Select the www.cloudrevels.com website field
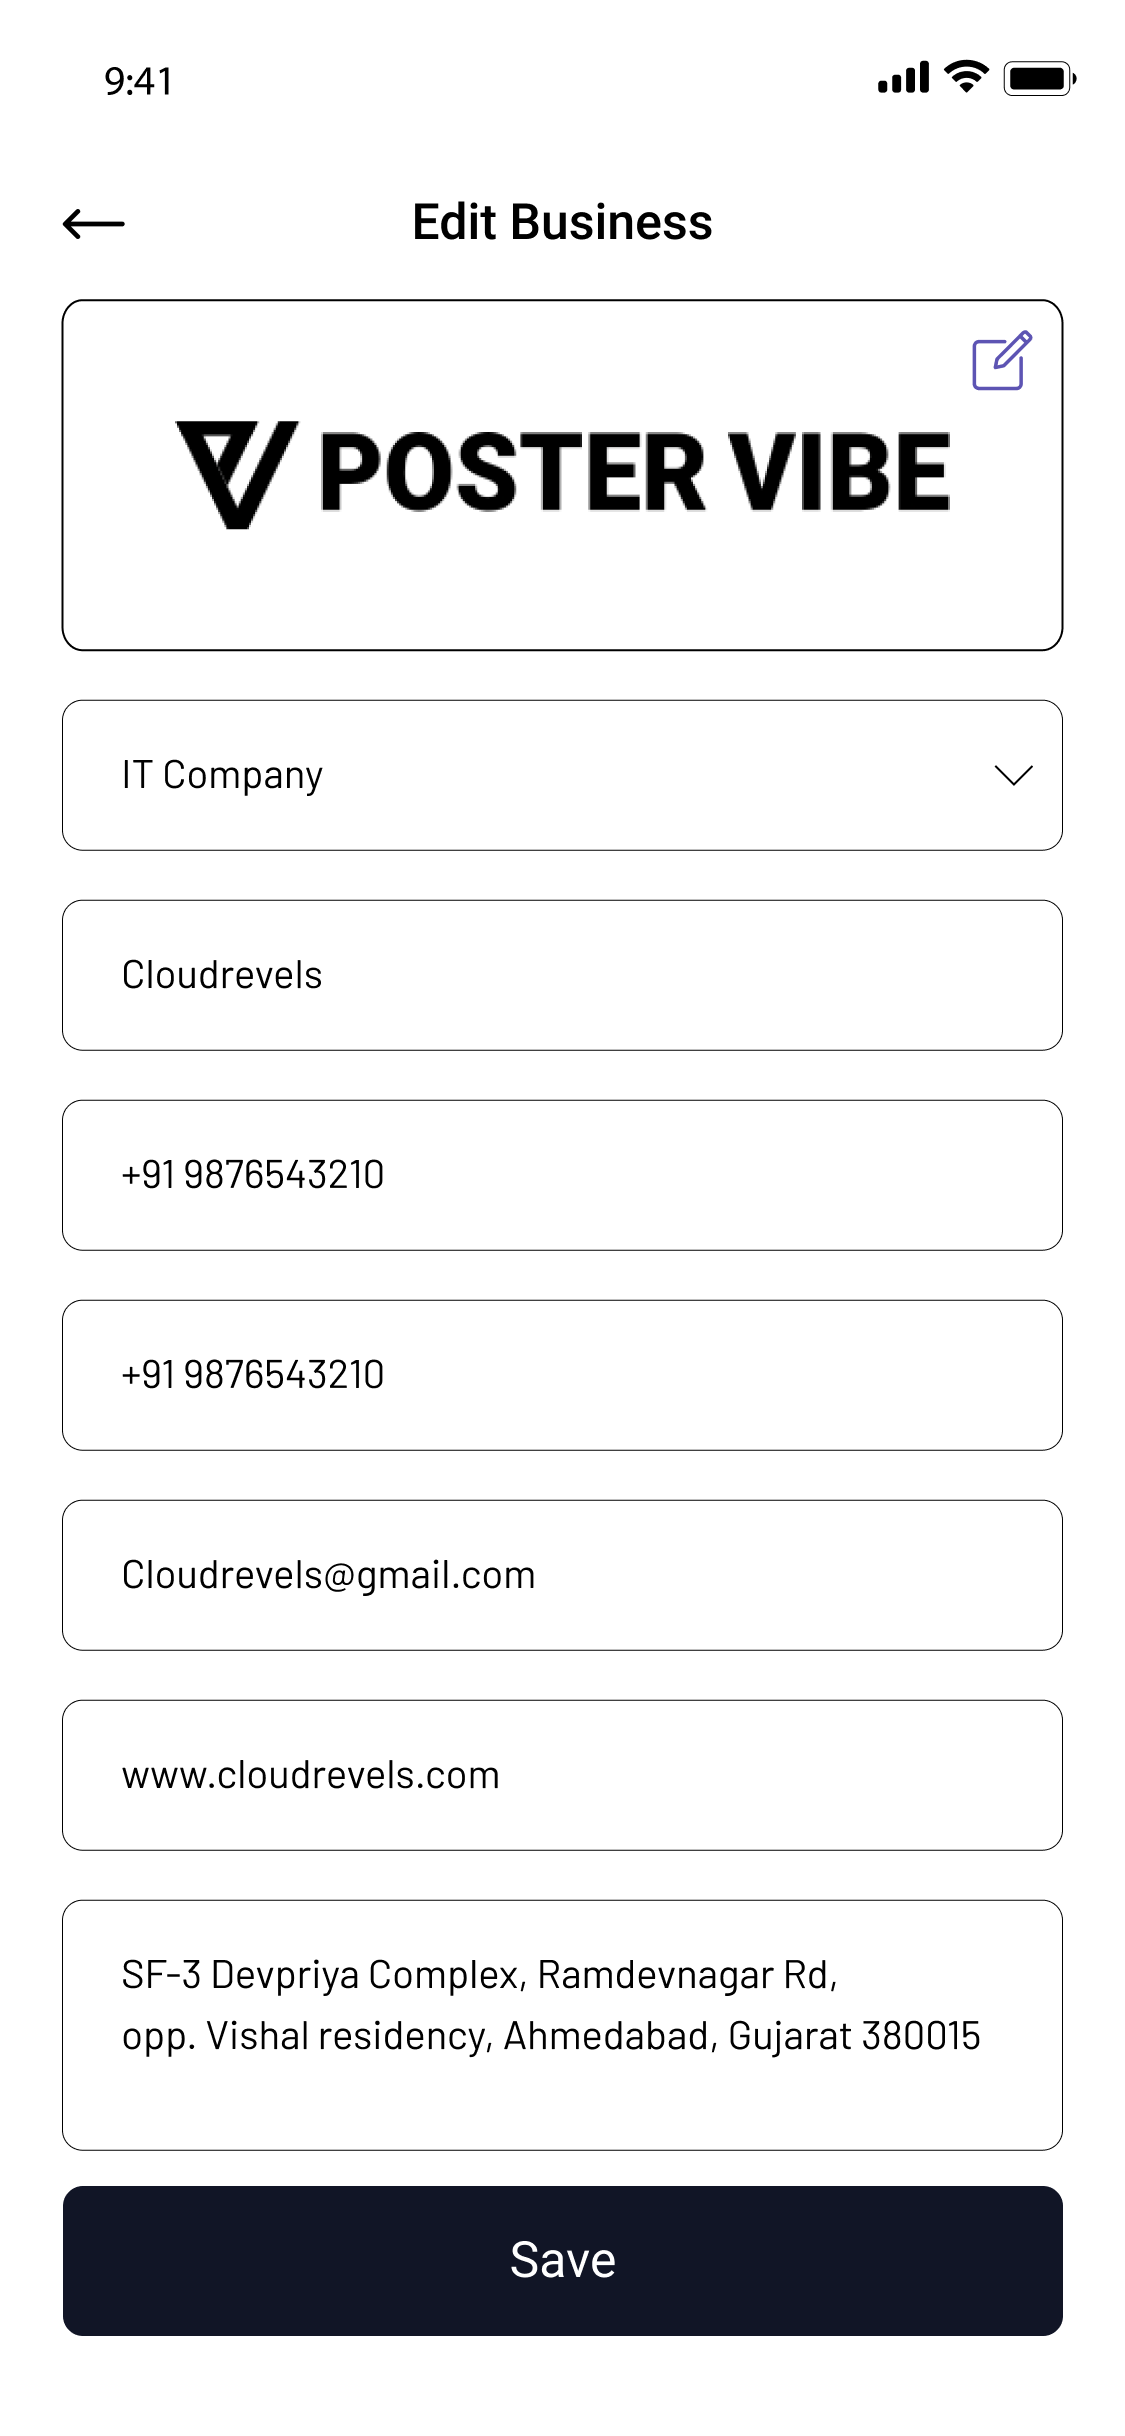The height and width of the screenshot is (2436, 1125). [562, 1776]
